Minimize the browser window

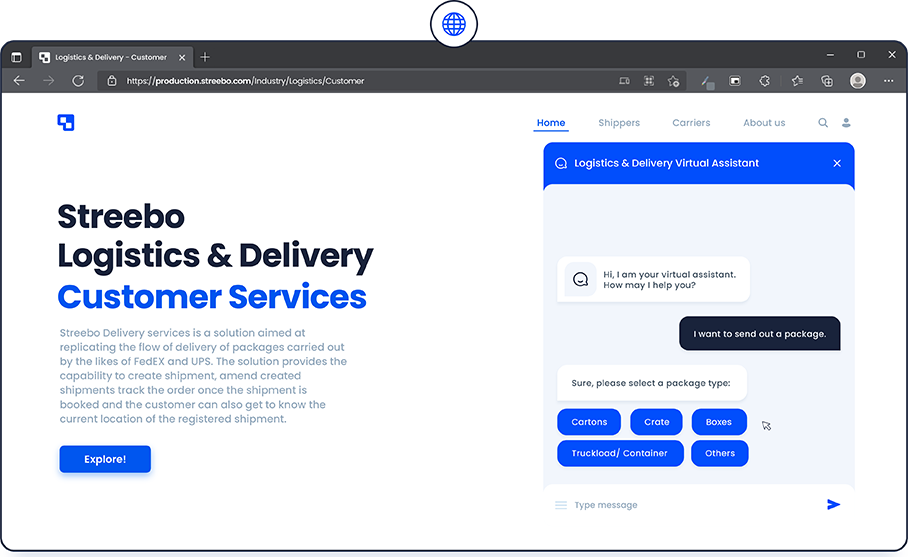[x=830, y=55]
